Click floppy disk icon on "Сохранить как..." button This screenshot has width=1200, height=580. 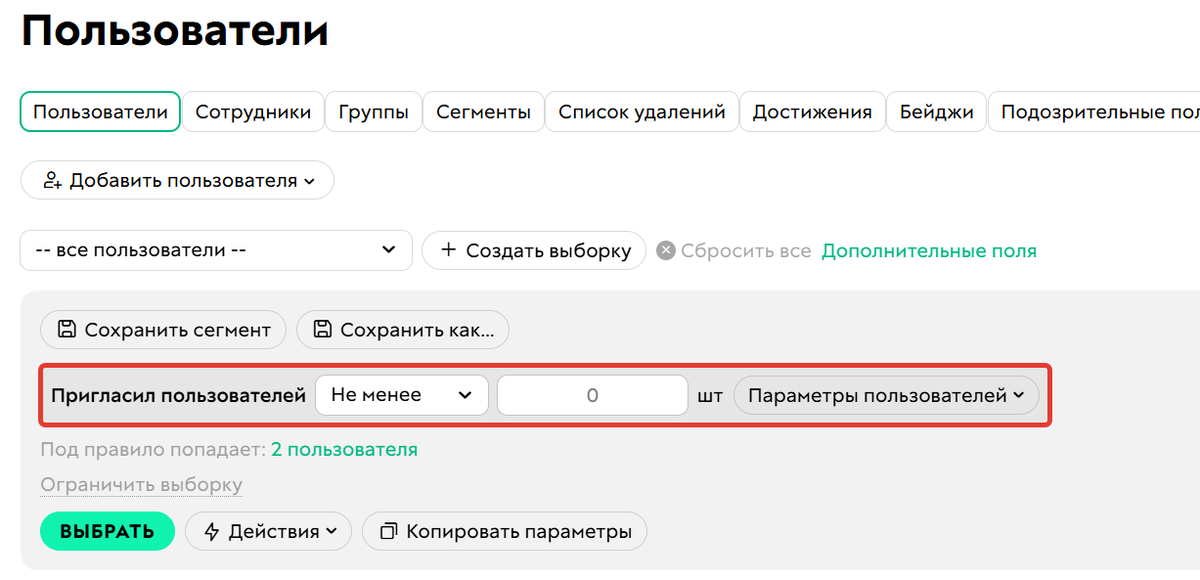point(322,329)
